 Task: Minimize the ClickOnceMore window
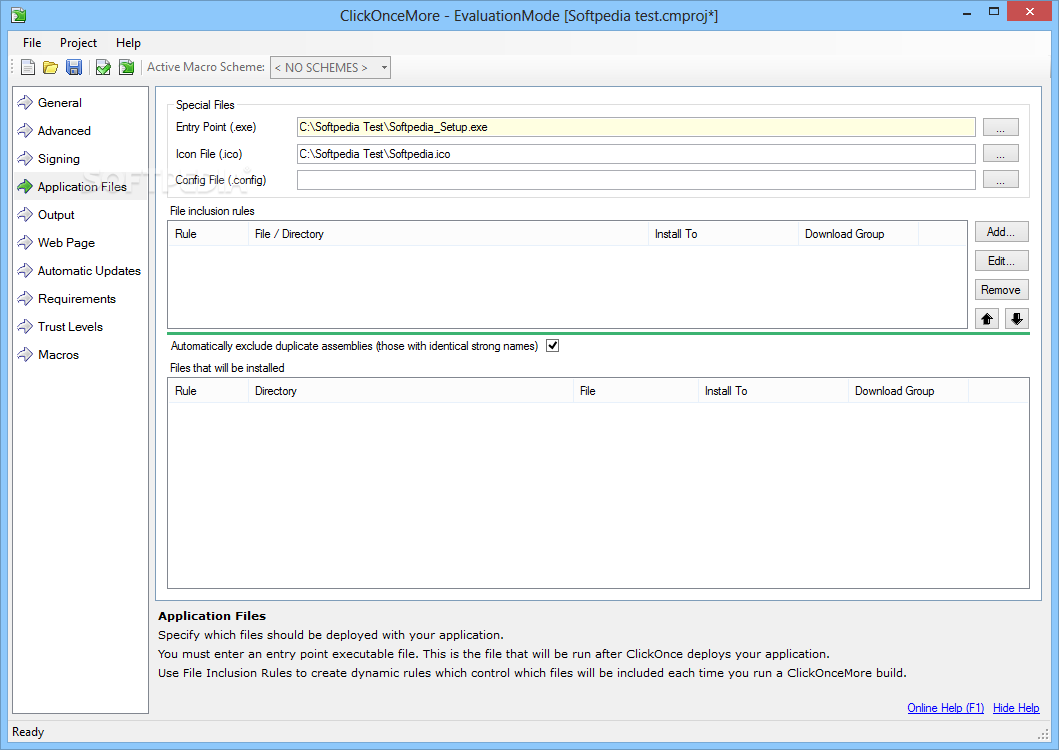966,12
